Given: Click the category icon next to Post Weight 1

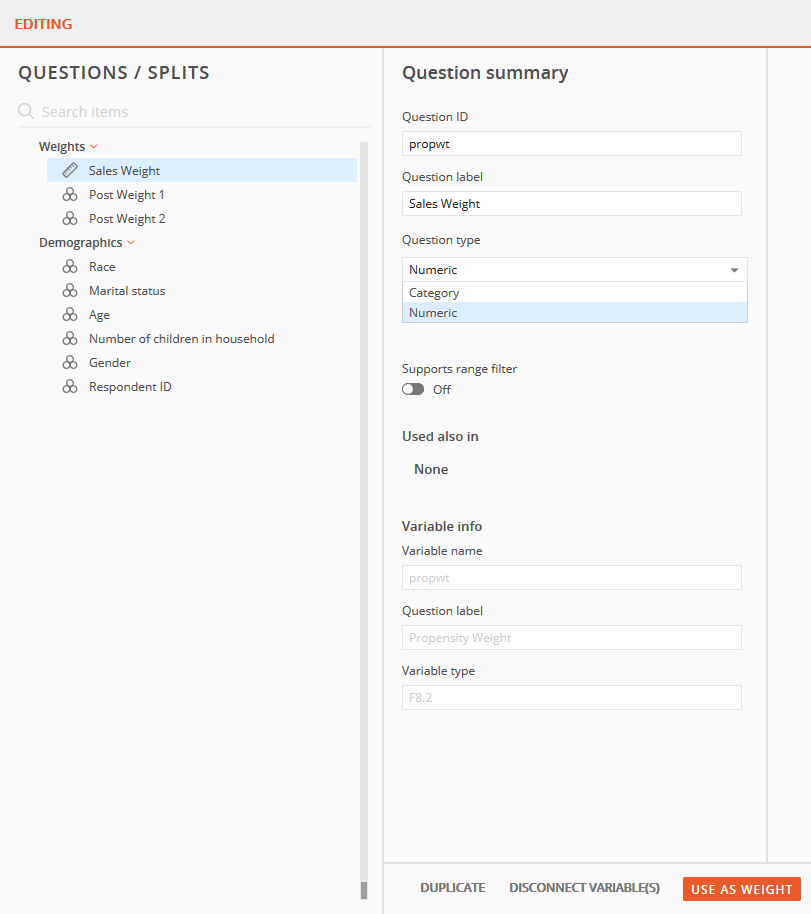Looking at the screenshot, I should [70, 194].
